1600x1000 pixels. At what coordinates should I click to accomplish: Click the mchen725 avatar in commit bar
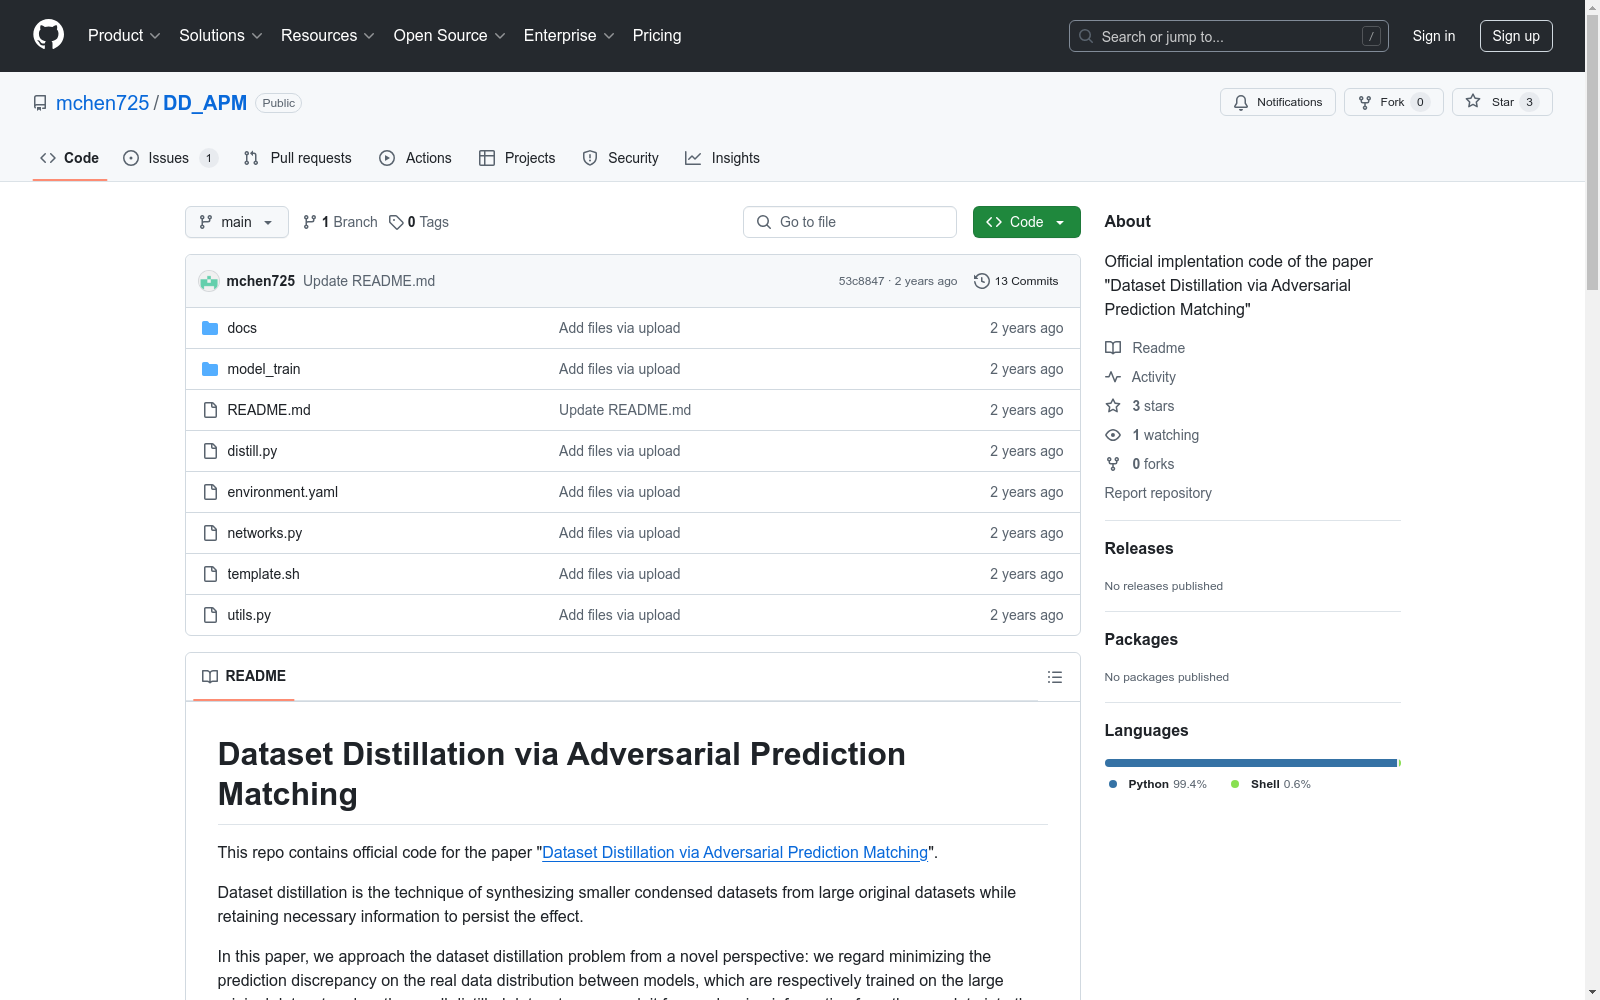209,281
